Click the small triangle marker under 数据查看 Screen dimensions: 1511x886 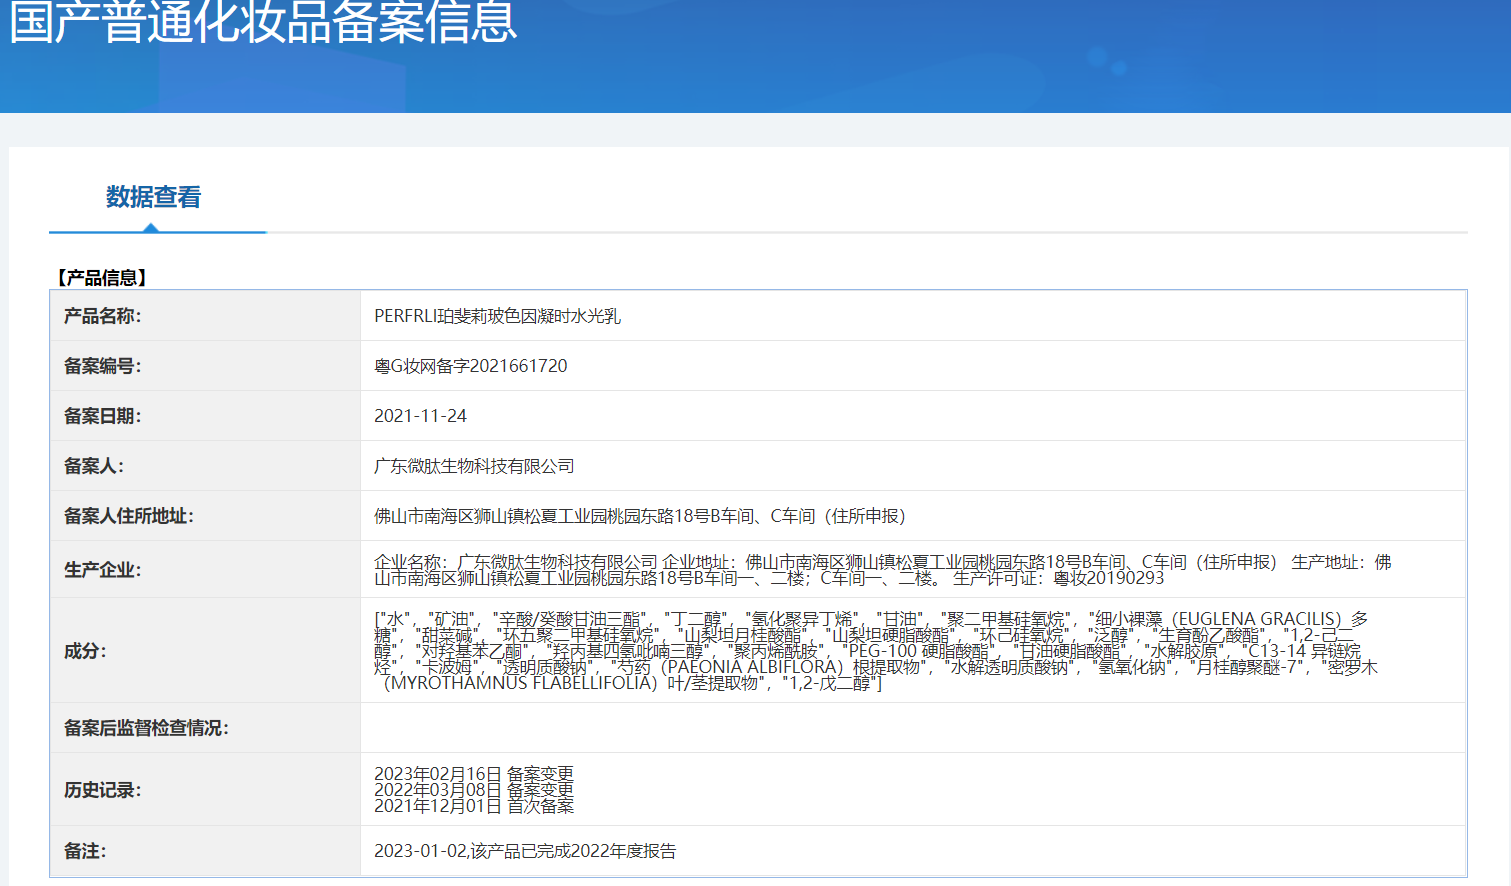(x=151, y=228)
